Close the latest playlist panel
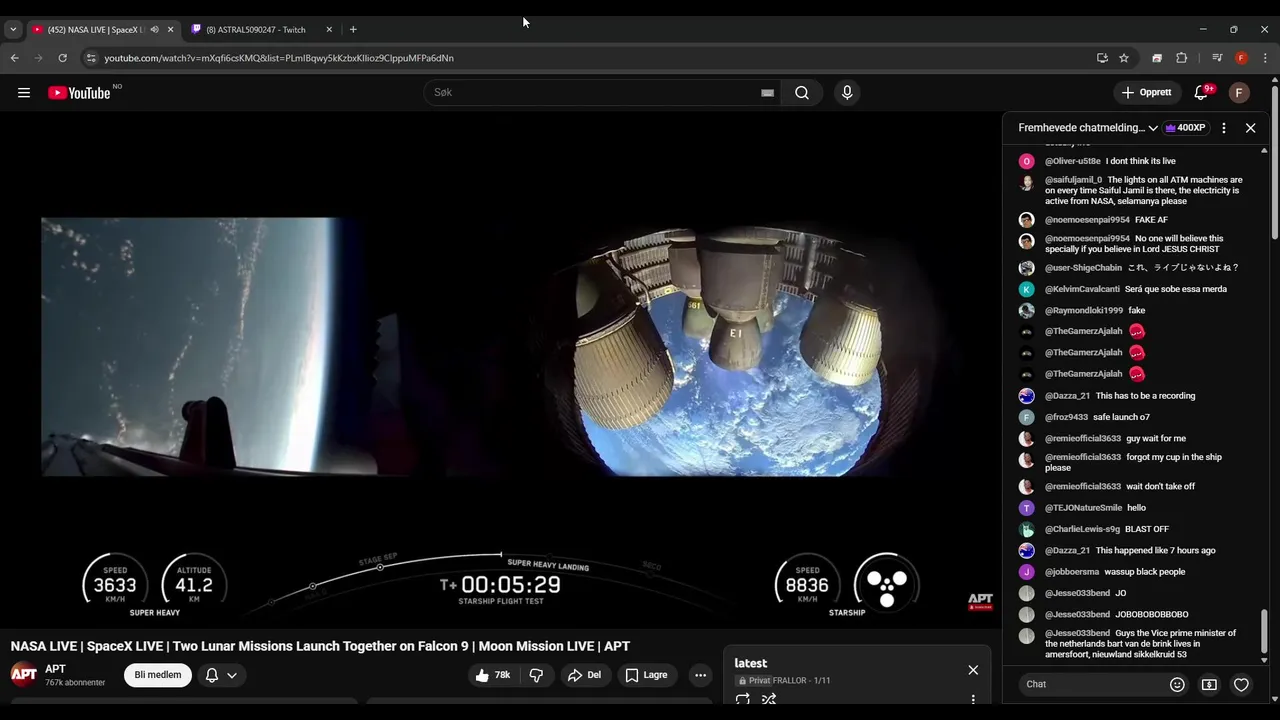 [973, 670]
